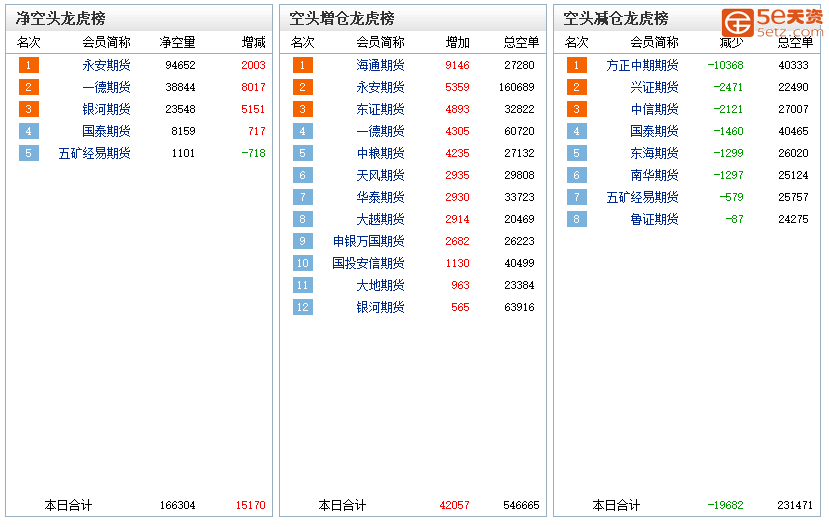This screenshot has height=527, width=829.
Task: Click net short value 1101
Action: click(183, 153)
